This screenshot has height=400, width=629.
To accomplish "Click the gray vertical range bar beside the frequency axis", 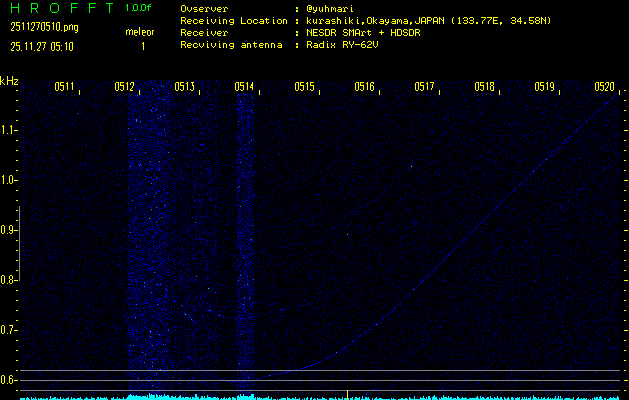I will click(x=19, y=243).
